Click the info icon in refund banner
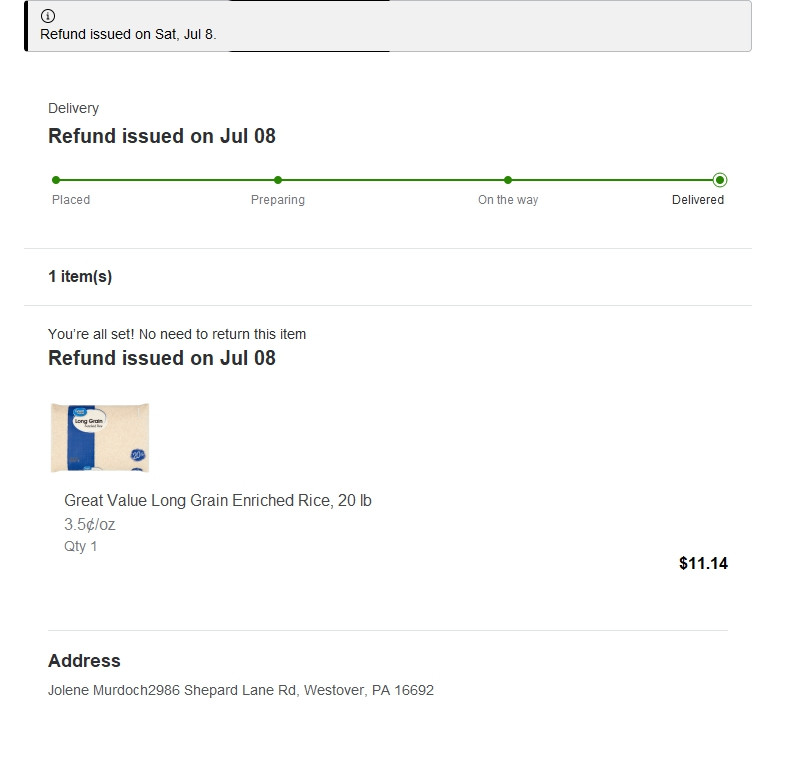 click(x=48, y=16)
